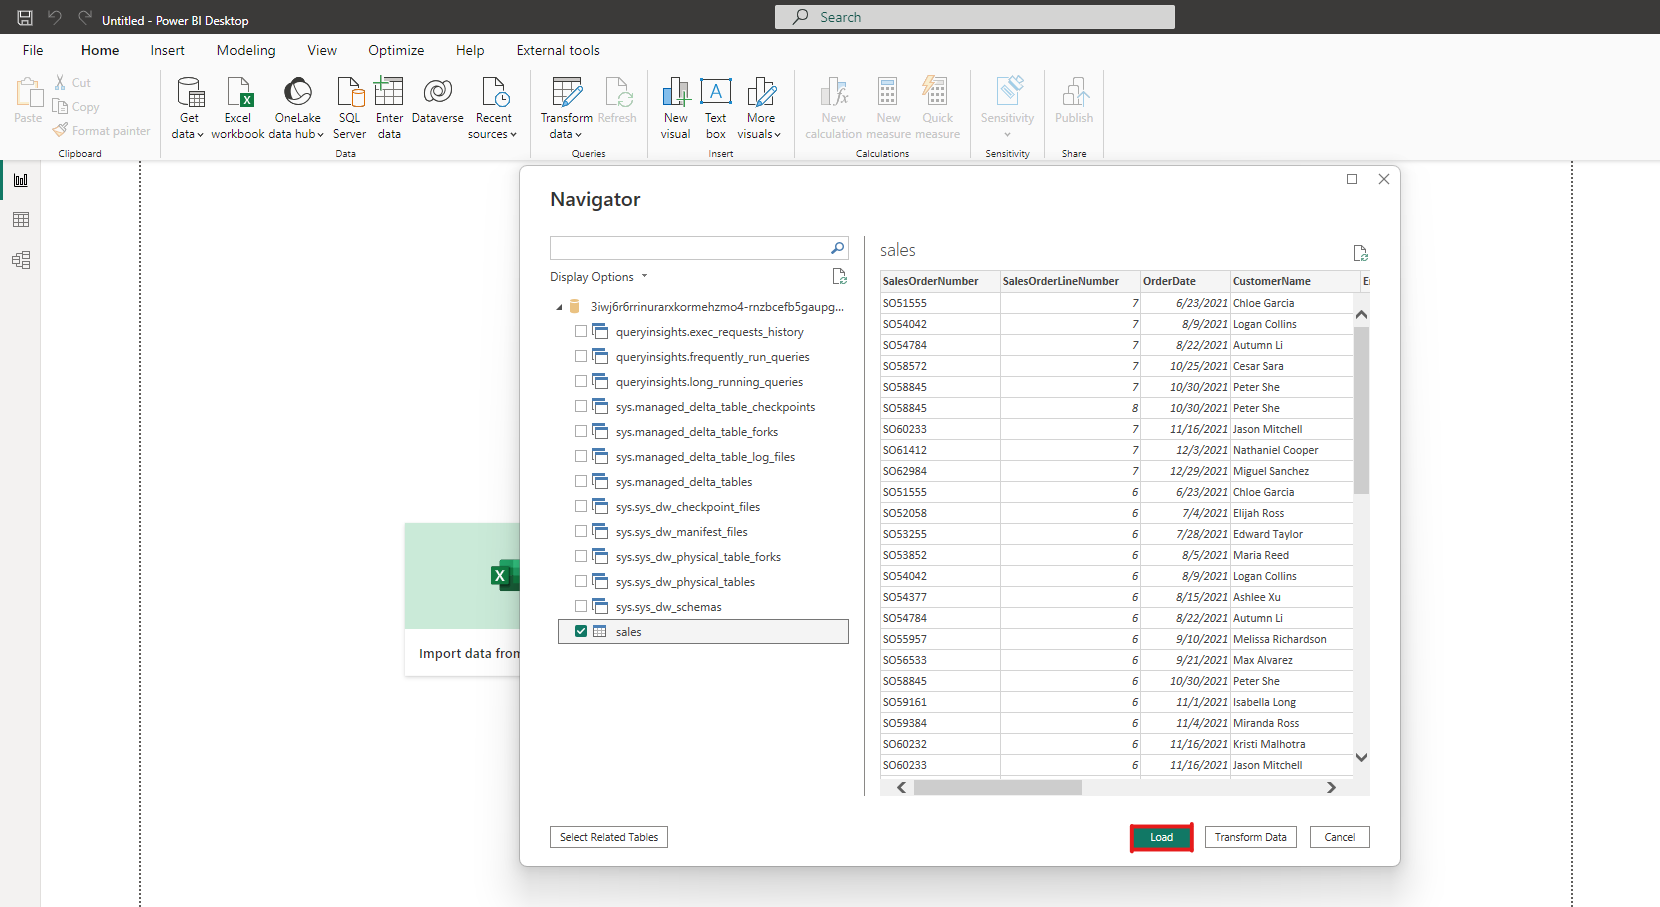Open the External tools tab
This screenshot has width=1660, height=907.
pos(557,50)
